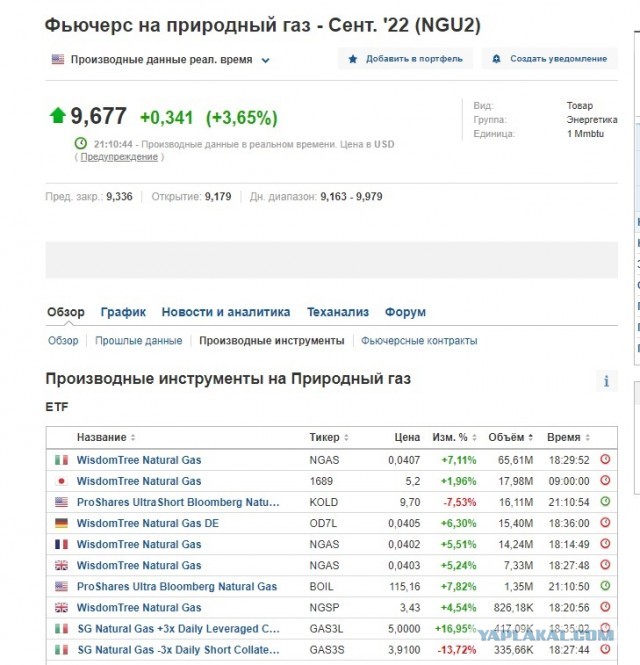The width and height of the screenshot is (640, 665).
Task: Click the Дн. диапазон value 9,163 - 9,979
Action: [351, 197]
